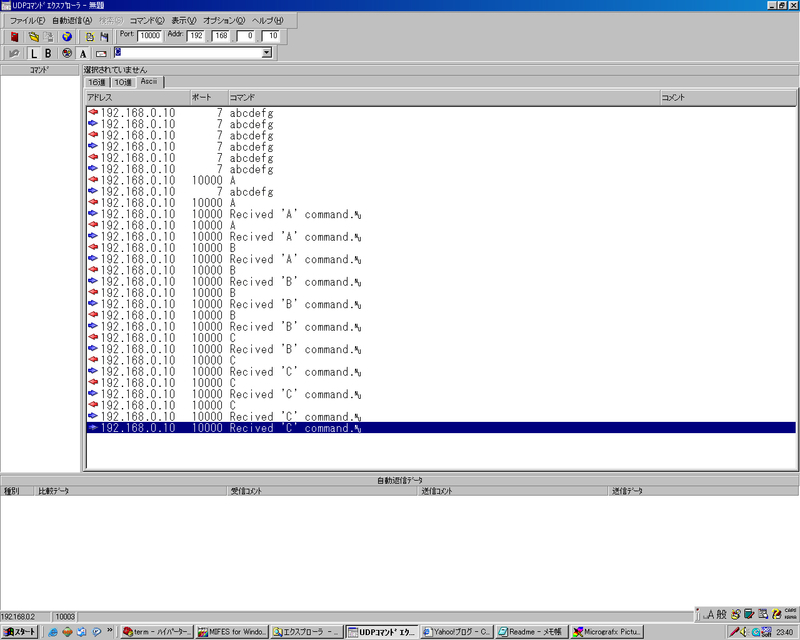The width and height of the screenshot is (800, 640).
Task: Expand quick launch overflow chevron
Action: (110, 631)
